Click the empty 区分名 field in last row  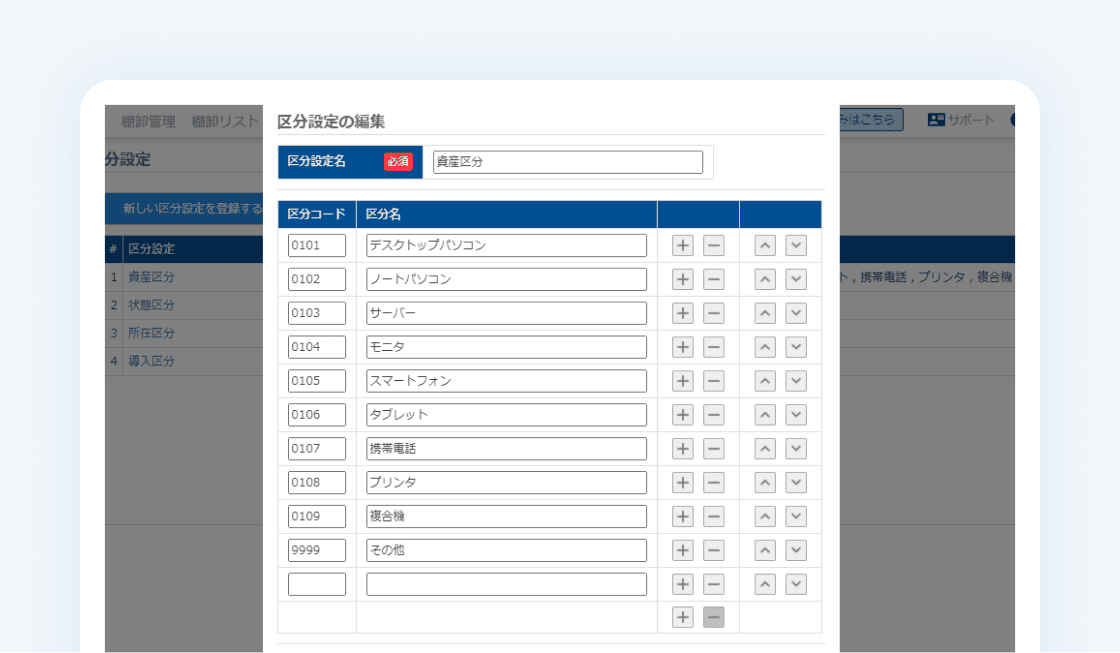(x=506, y=584)
